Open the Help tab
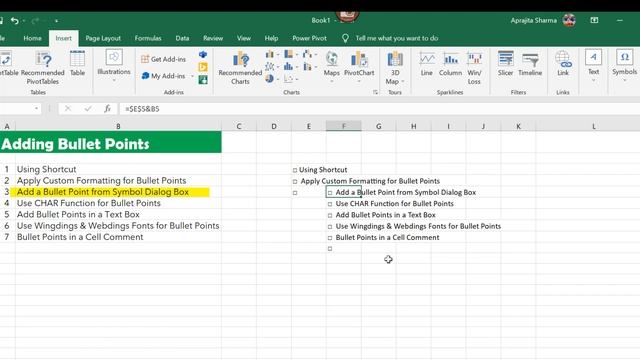640x360 pixels. point(271,38)
